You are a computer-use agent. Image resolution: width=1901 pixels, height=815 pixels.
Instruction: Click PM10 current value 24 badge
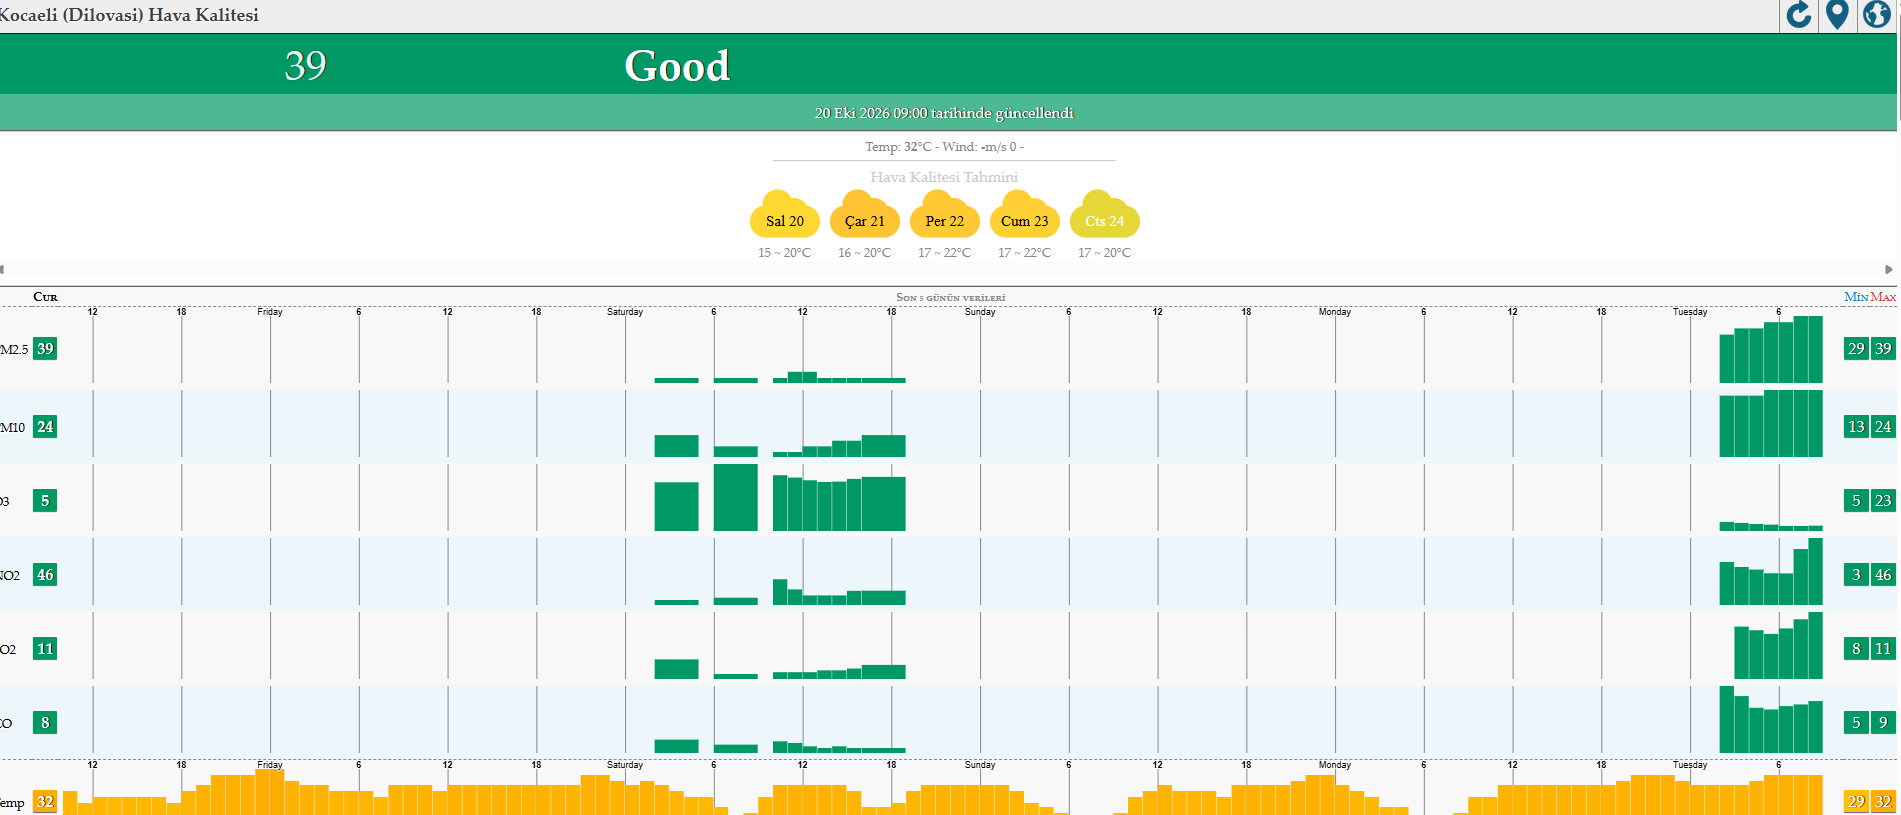(45, 427)
